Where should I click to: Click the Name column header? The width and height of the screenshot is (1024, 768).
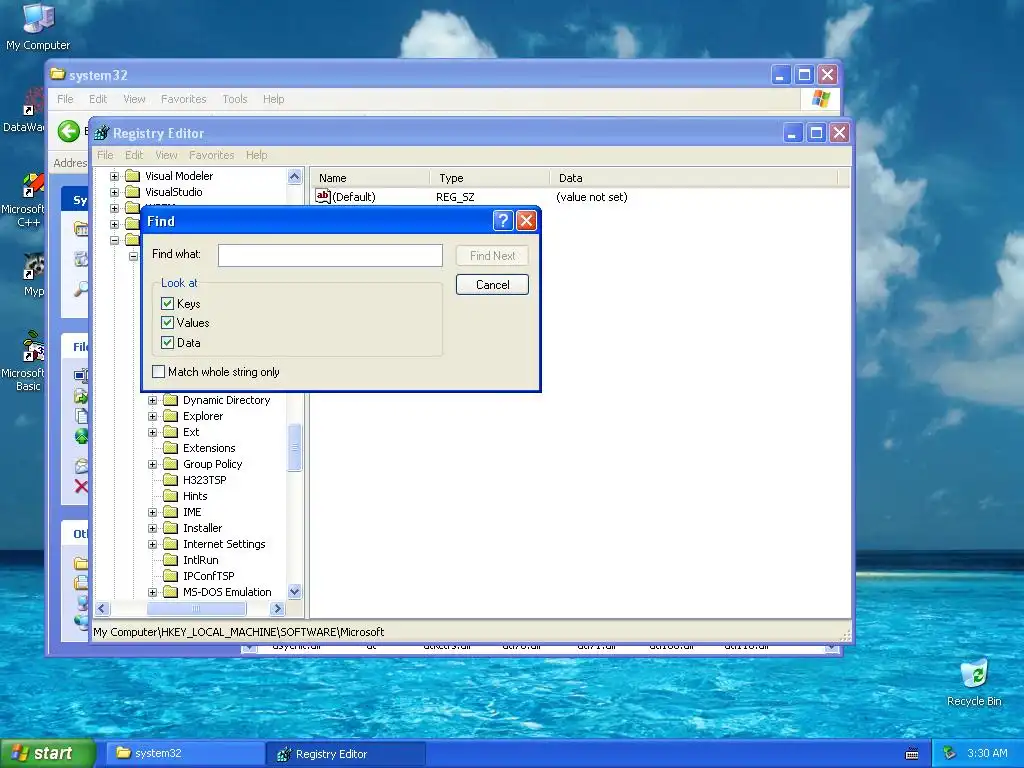click(x=370, y=178)
